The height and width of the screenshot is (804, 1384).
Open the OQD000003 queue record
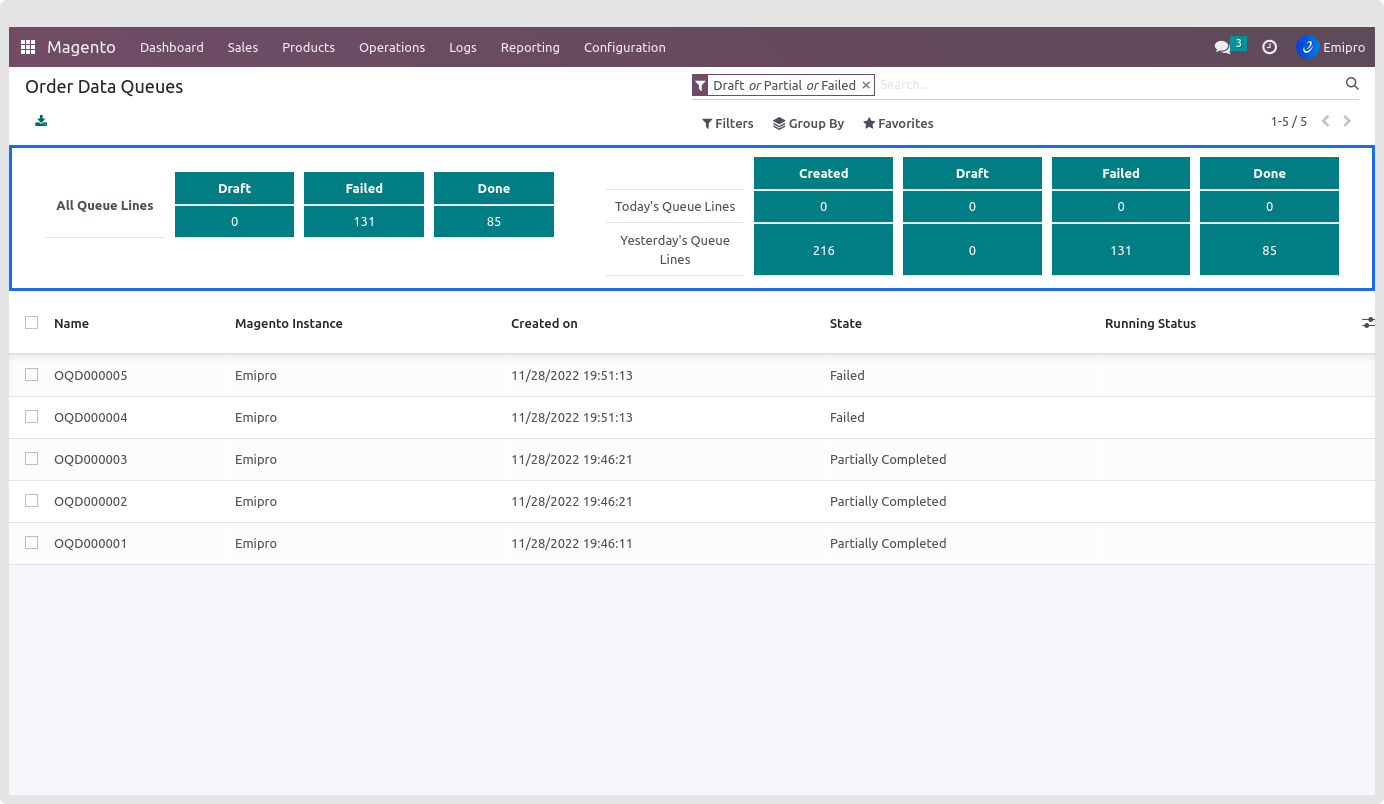tap(91, 460)
